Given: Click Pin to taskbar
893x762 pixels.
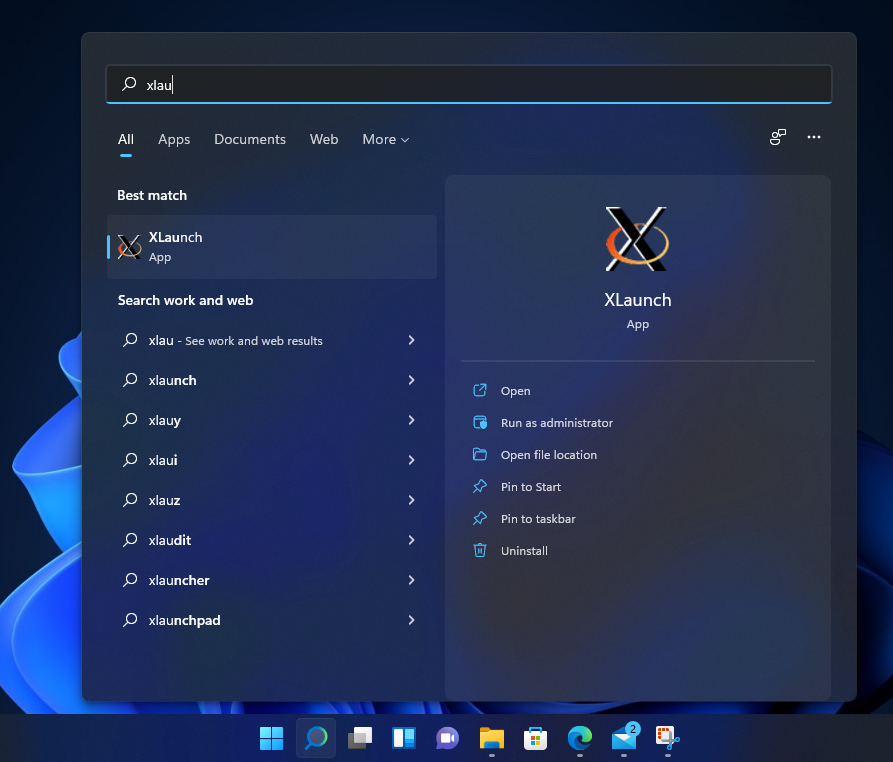Looking at the screenshot, I should click(538, 519).
